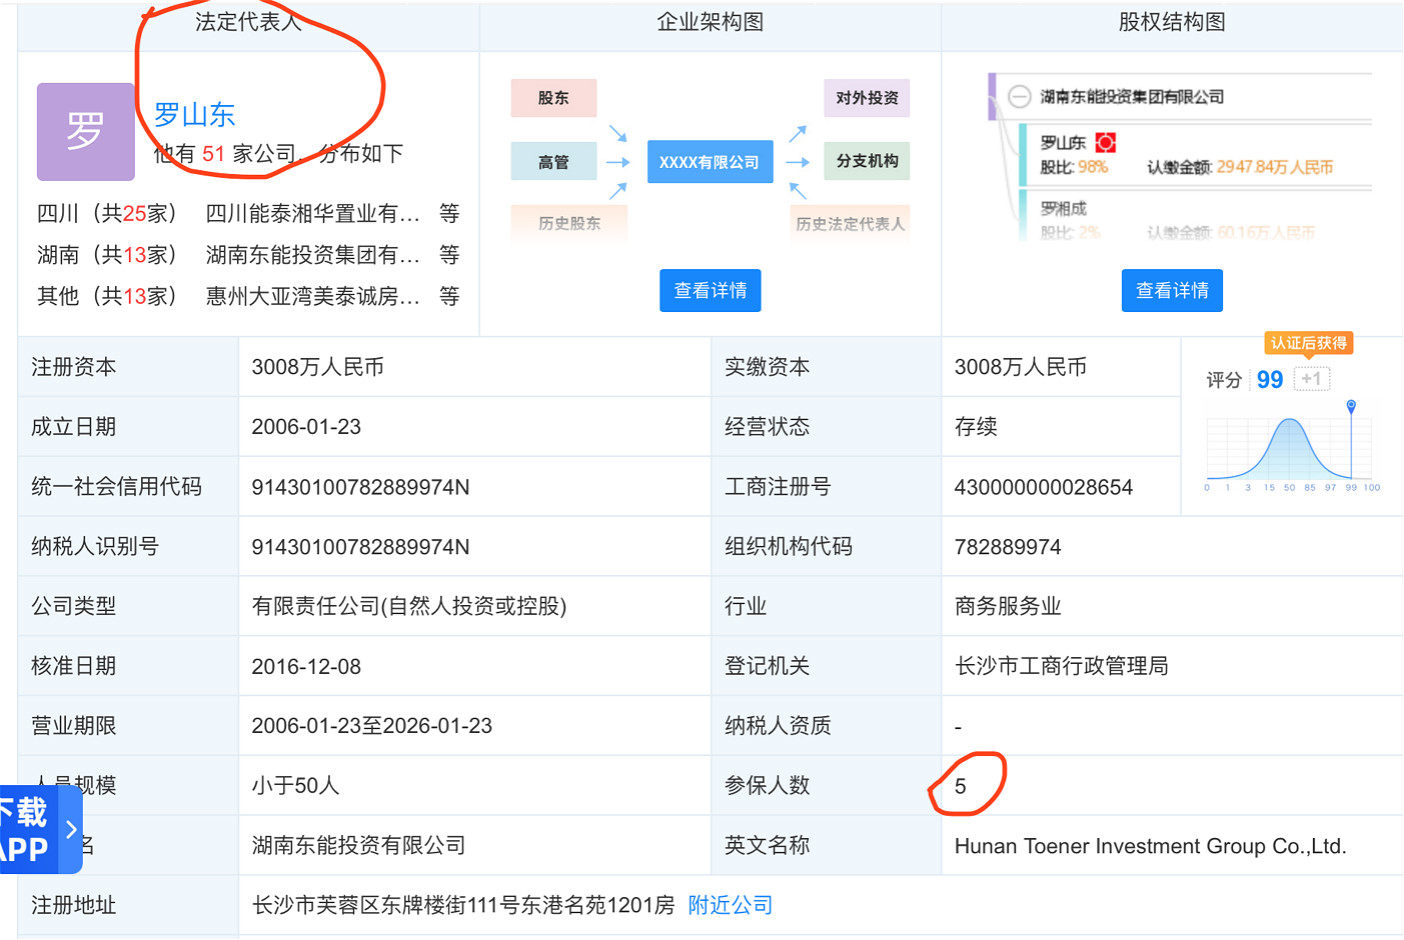This screenshot has width=1404, height=940.
Task: Click 查看详情 under 股权结构图
Action: coord(1172,290)
